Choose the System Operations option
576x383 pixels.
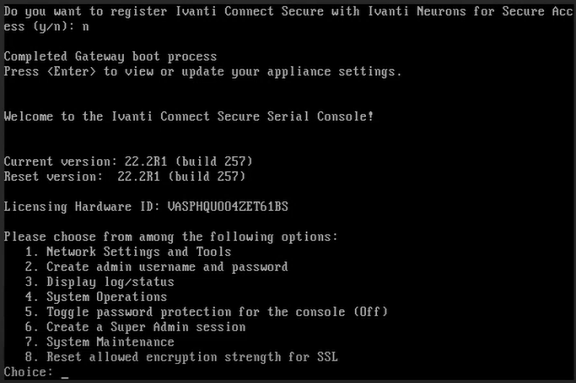[x=96, y=297]
